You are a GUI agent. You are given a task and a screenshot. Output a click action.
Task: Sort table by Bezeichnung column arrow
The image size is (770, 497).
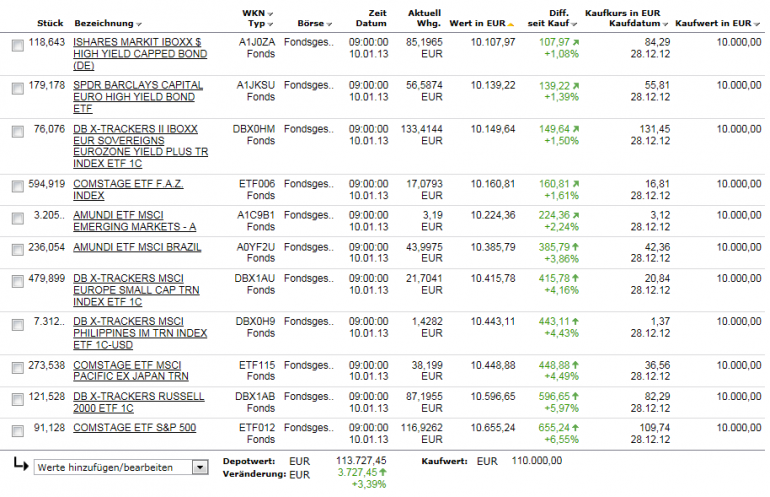[139, 24]
